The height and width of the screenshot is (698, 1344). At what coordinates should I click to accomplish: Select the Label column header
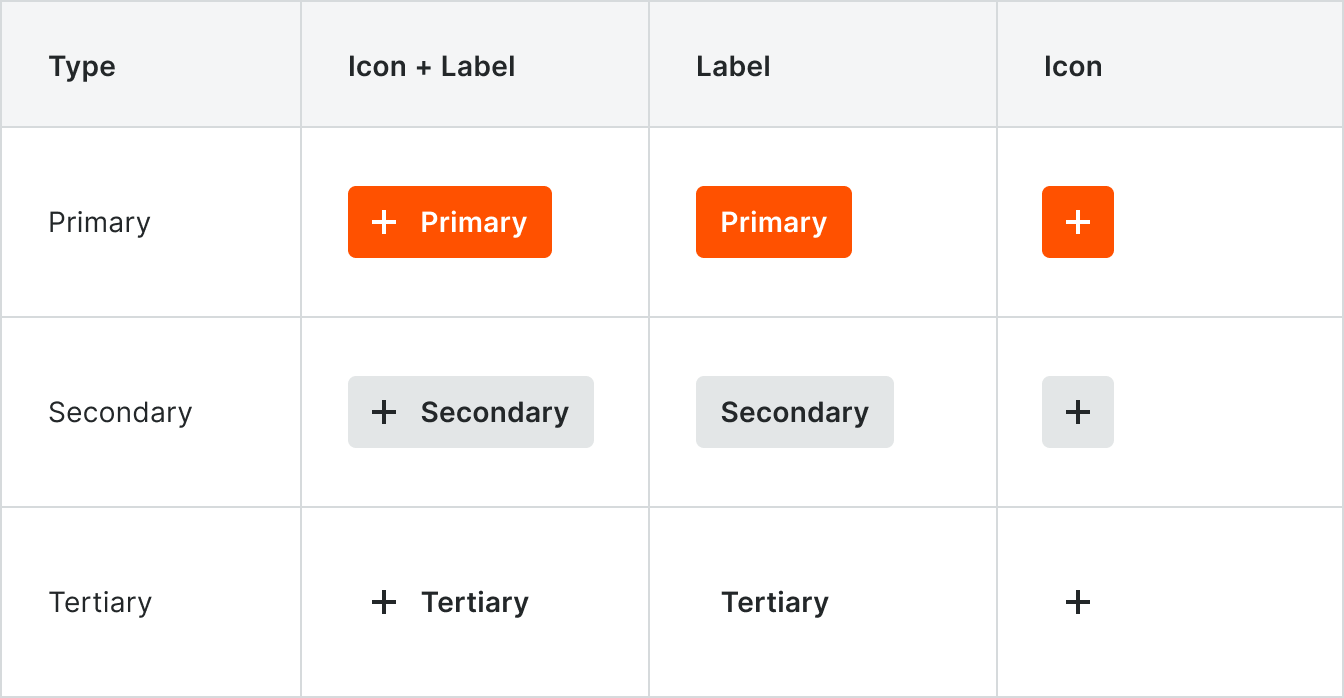click(733, 67)
